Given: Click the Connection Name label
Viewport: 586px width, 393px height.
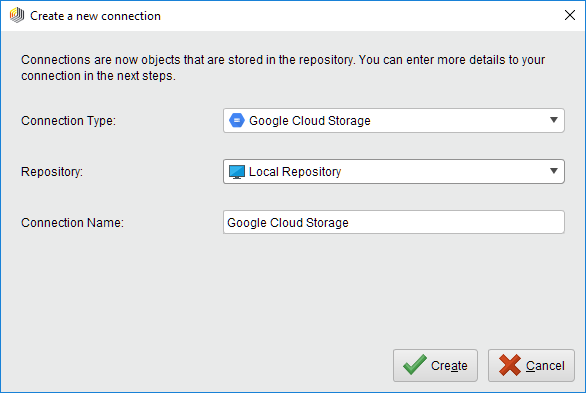Looking at the screenshot, I should coord(72,223).
